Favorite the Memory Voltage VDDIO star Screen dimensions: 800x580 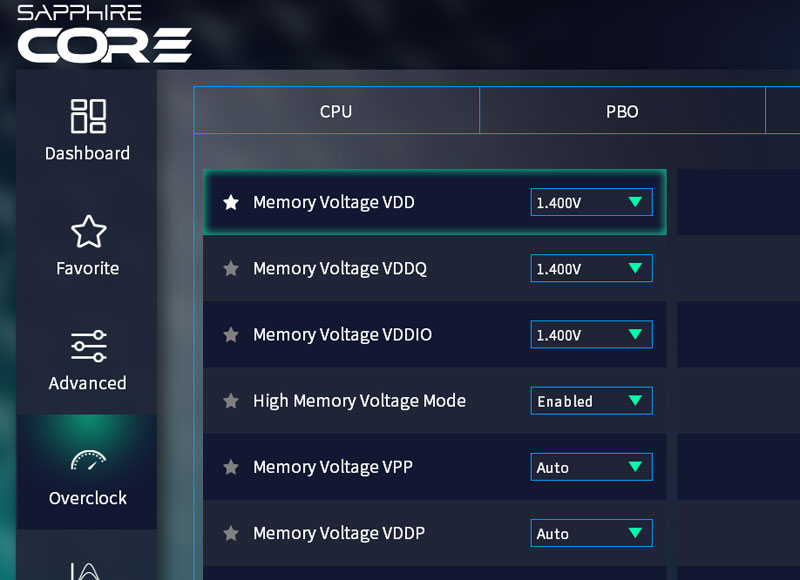pyautogui.click(x=231, y=335)
